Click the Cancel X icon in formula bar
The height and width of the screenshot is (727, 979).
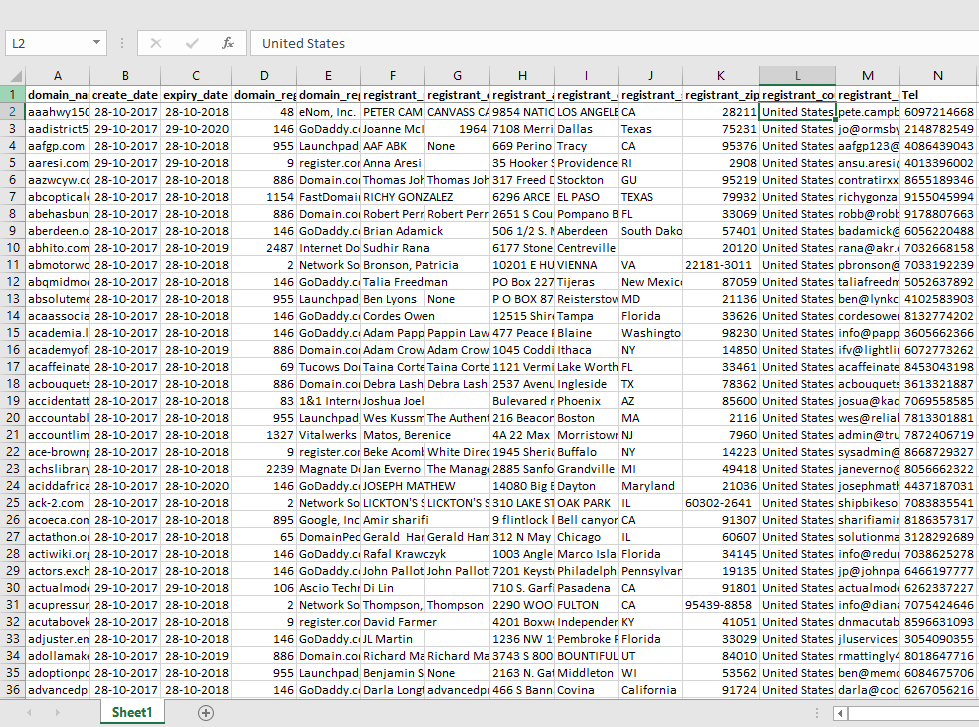coord(156,43)
